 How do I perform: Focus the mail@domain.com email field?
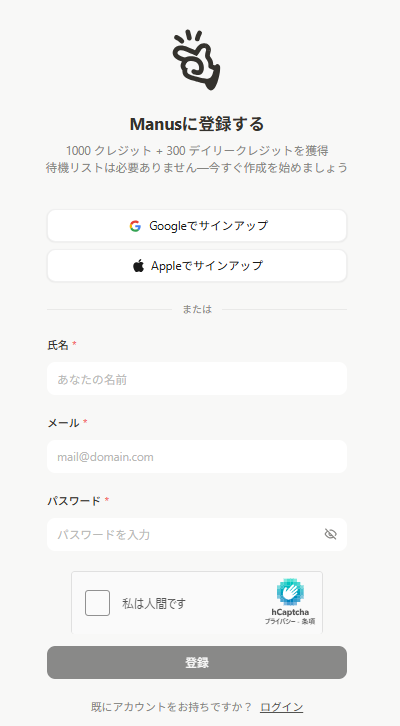coord(197,457)
